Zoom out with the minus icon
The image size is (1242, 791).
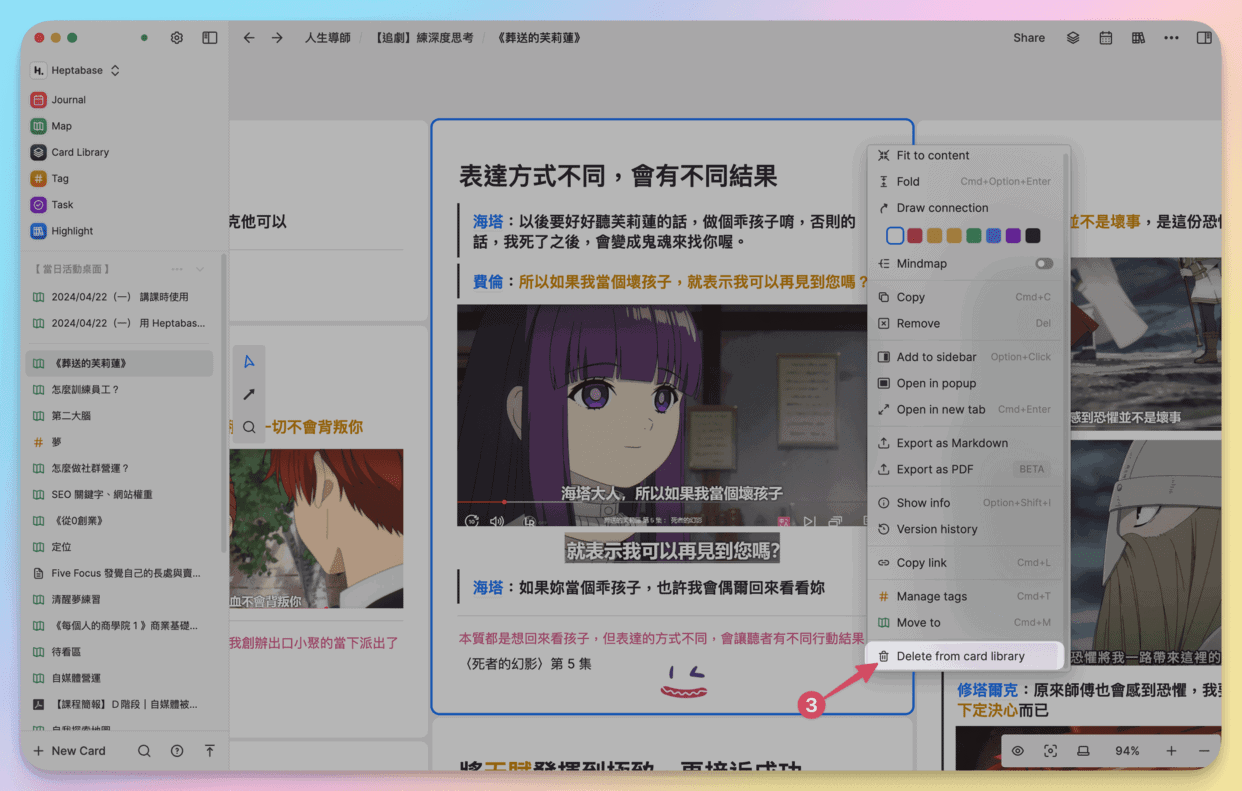coord(1204,751)
